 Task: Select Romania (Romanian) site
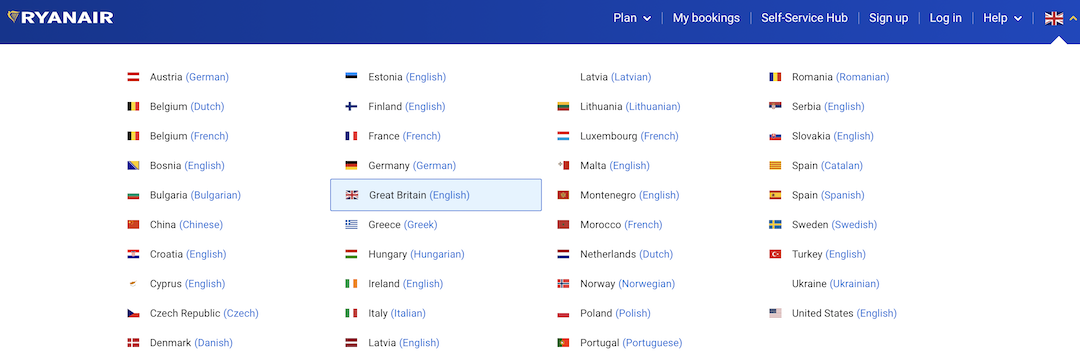click(x=840, y=77)
